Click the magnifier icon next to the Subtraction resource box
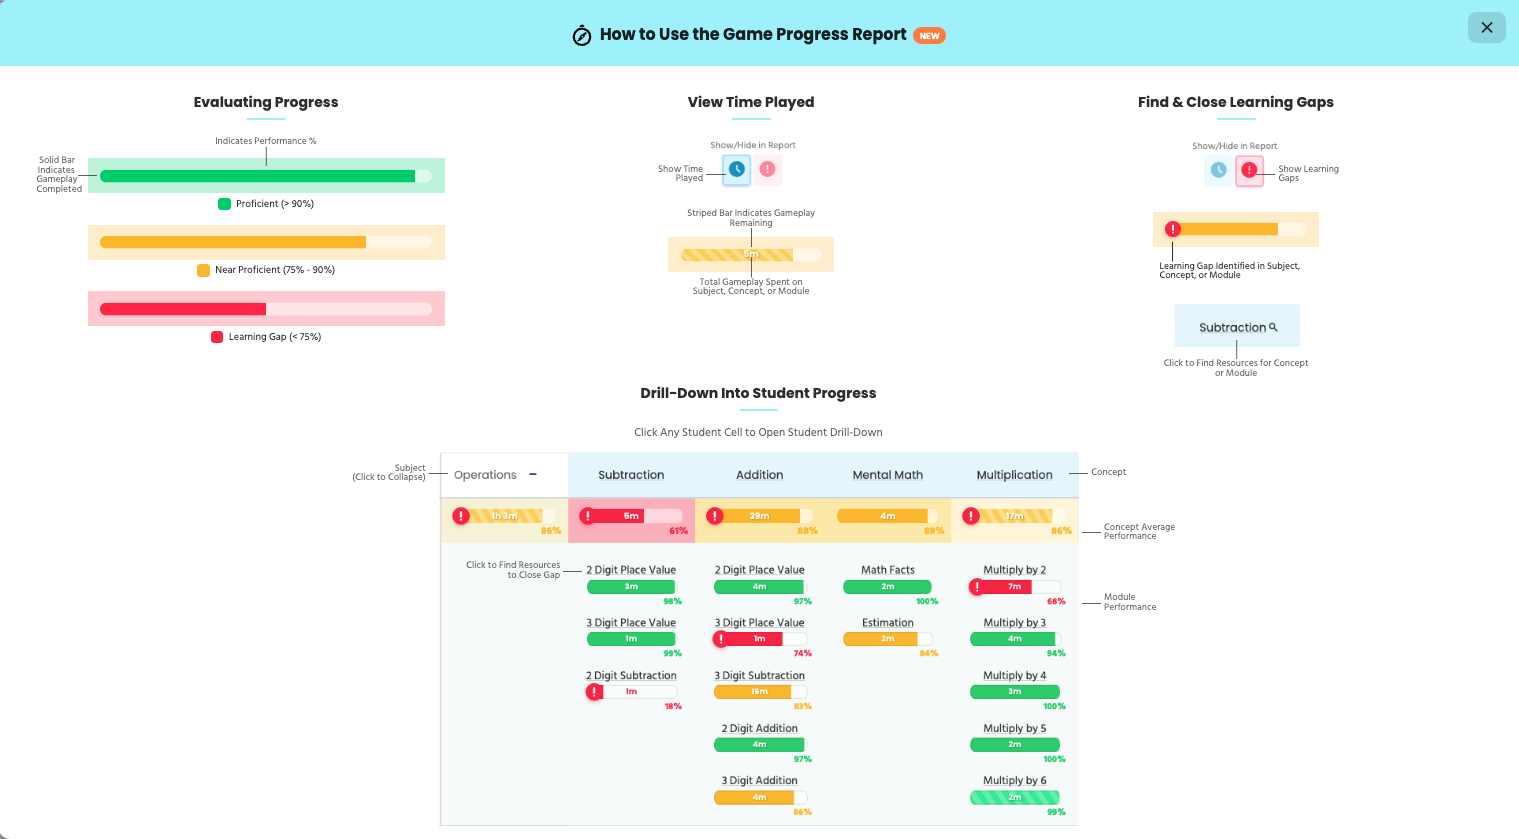This screenshot has width=1519, height=839. [x=1273, y=327]
